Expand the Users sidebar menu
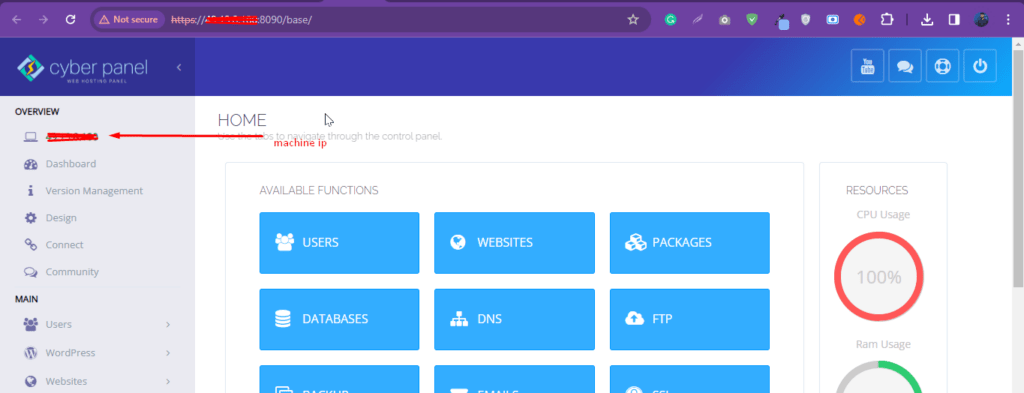This screenshot has height=393, width=1024. click(97, 324)
